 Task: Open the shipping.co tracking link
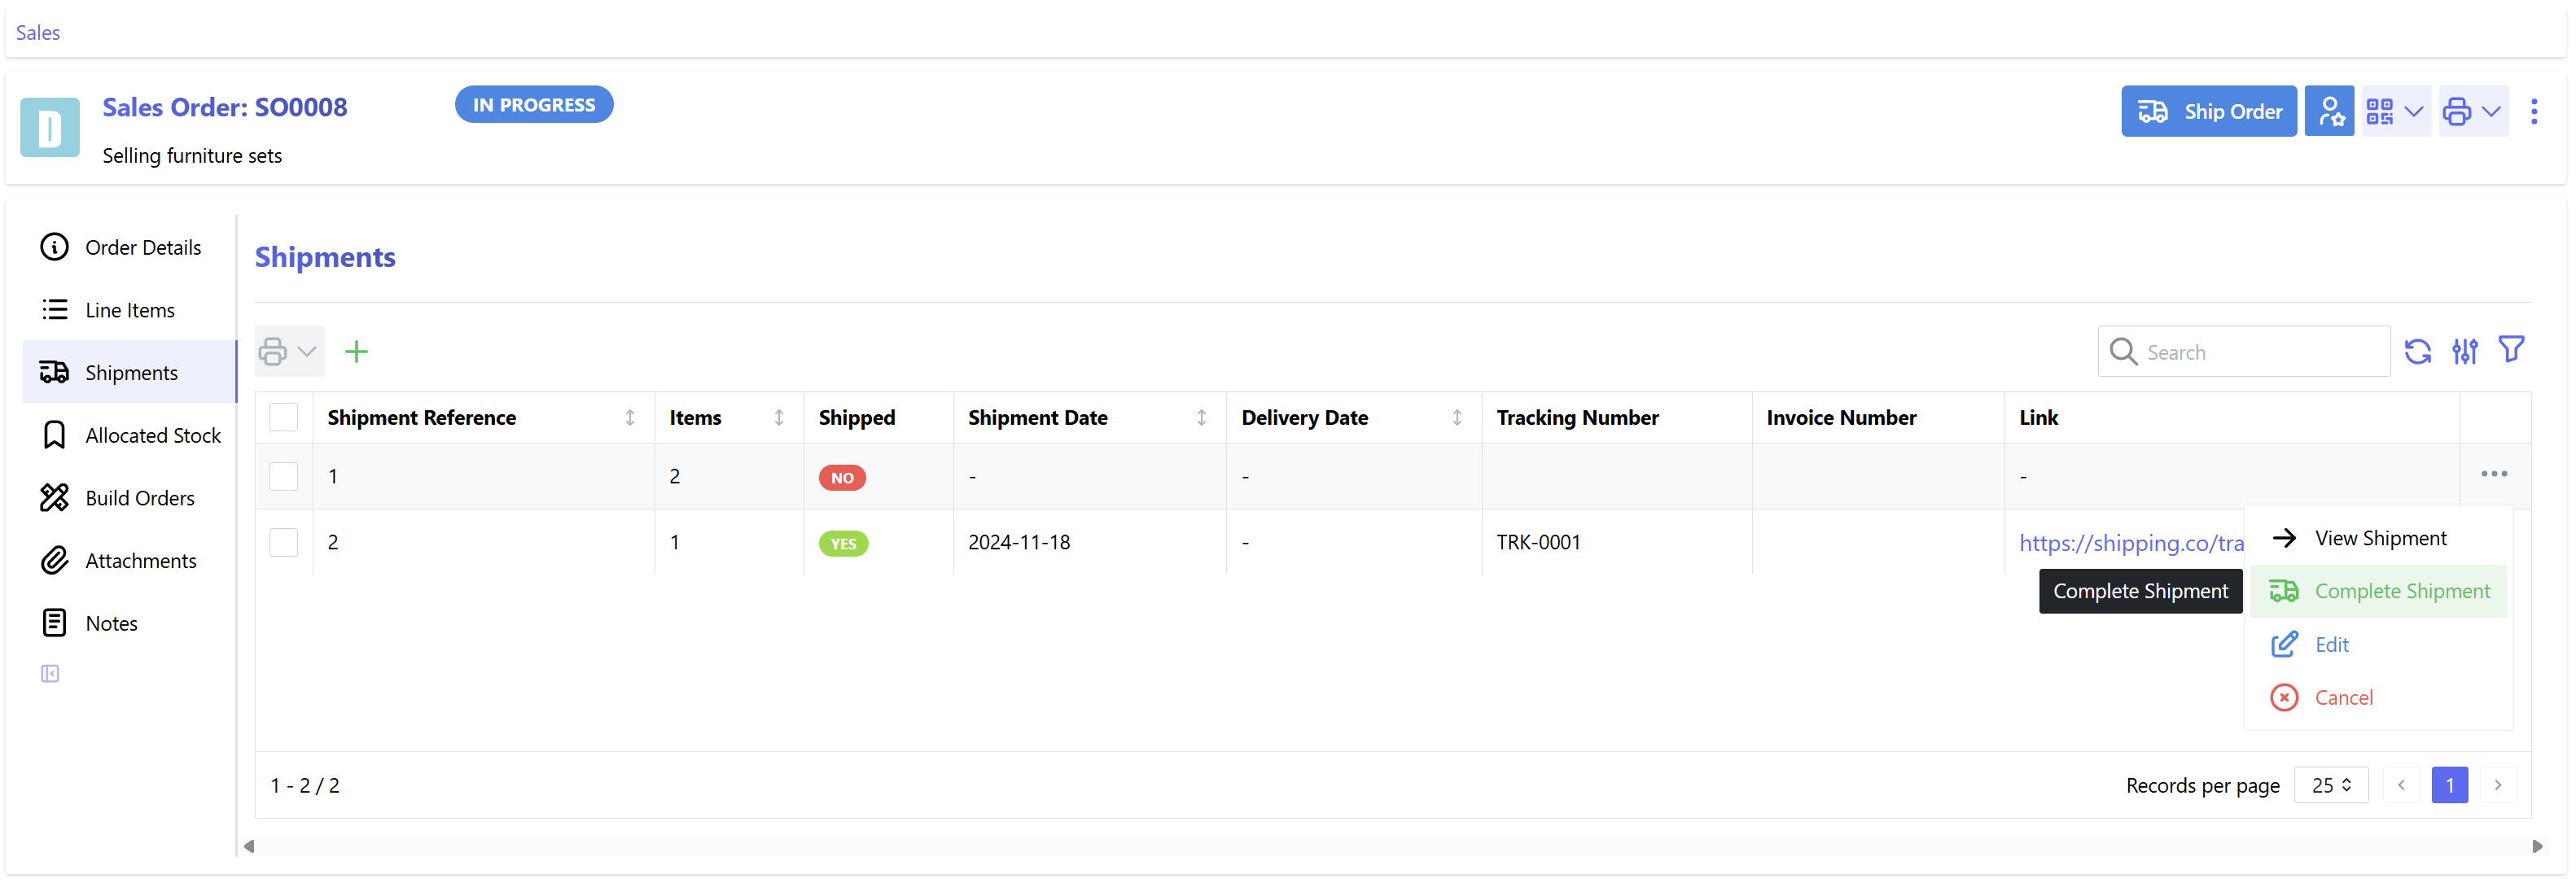(x=2131, y=542)
